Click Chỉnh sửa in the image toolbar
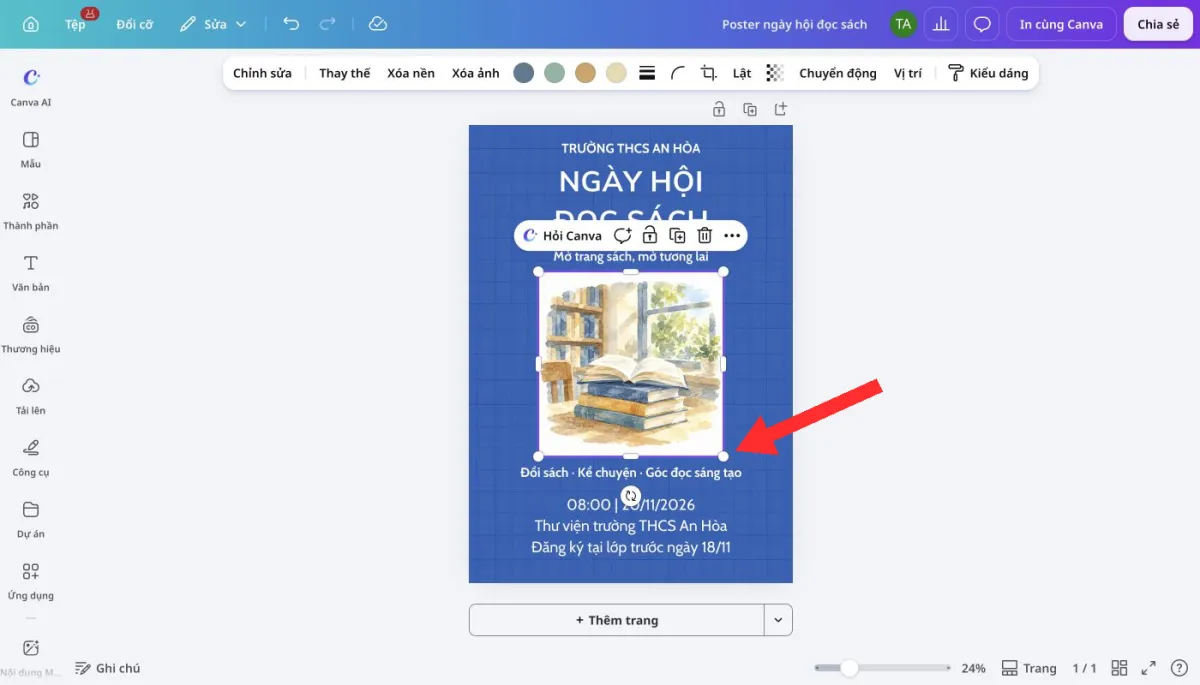This screenshot has height=685, width=1200. pyautogui.click(x=262, y=73)
